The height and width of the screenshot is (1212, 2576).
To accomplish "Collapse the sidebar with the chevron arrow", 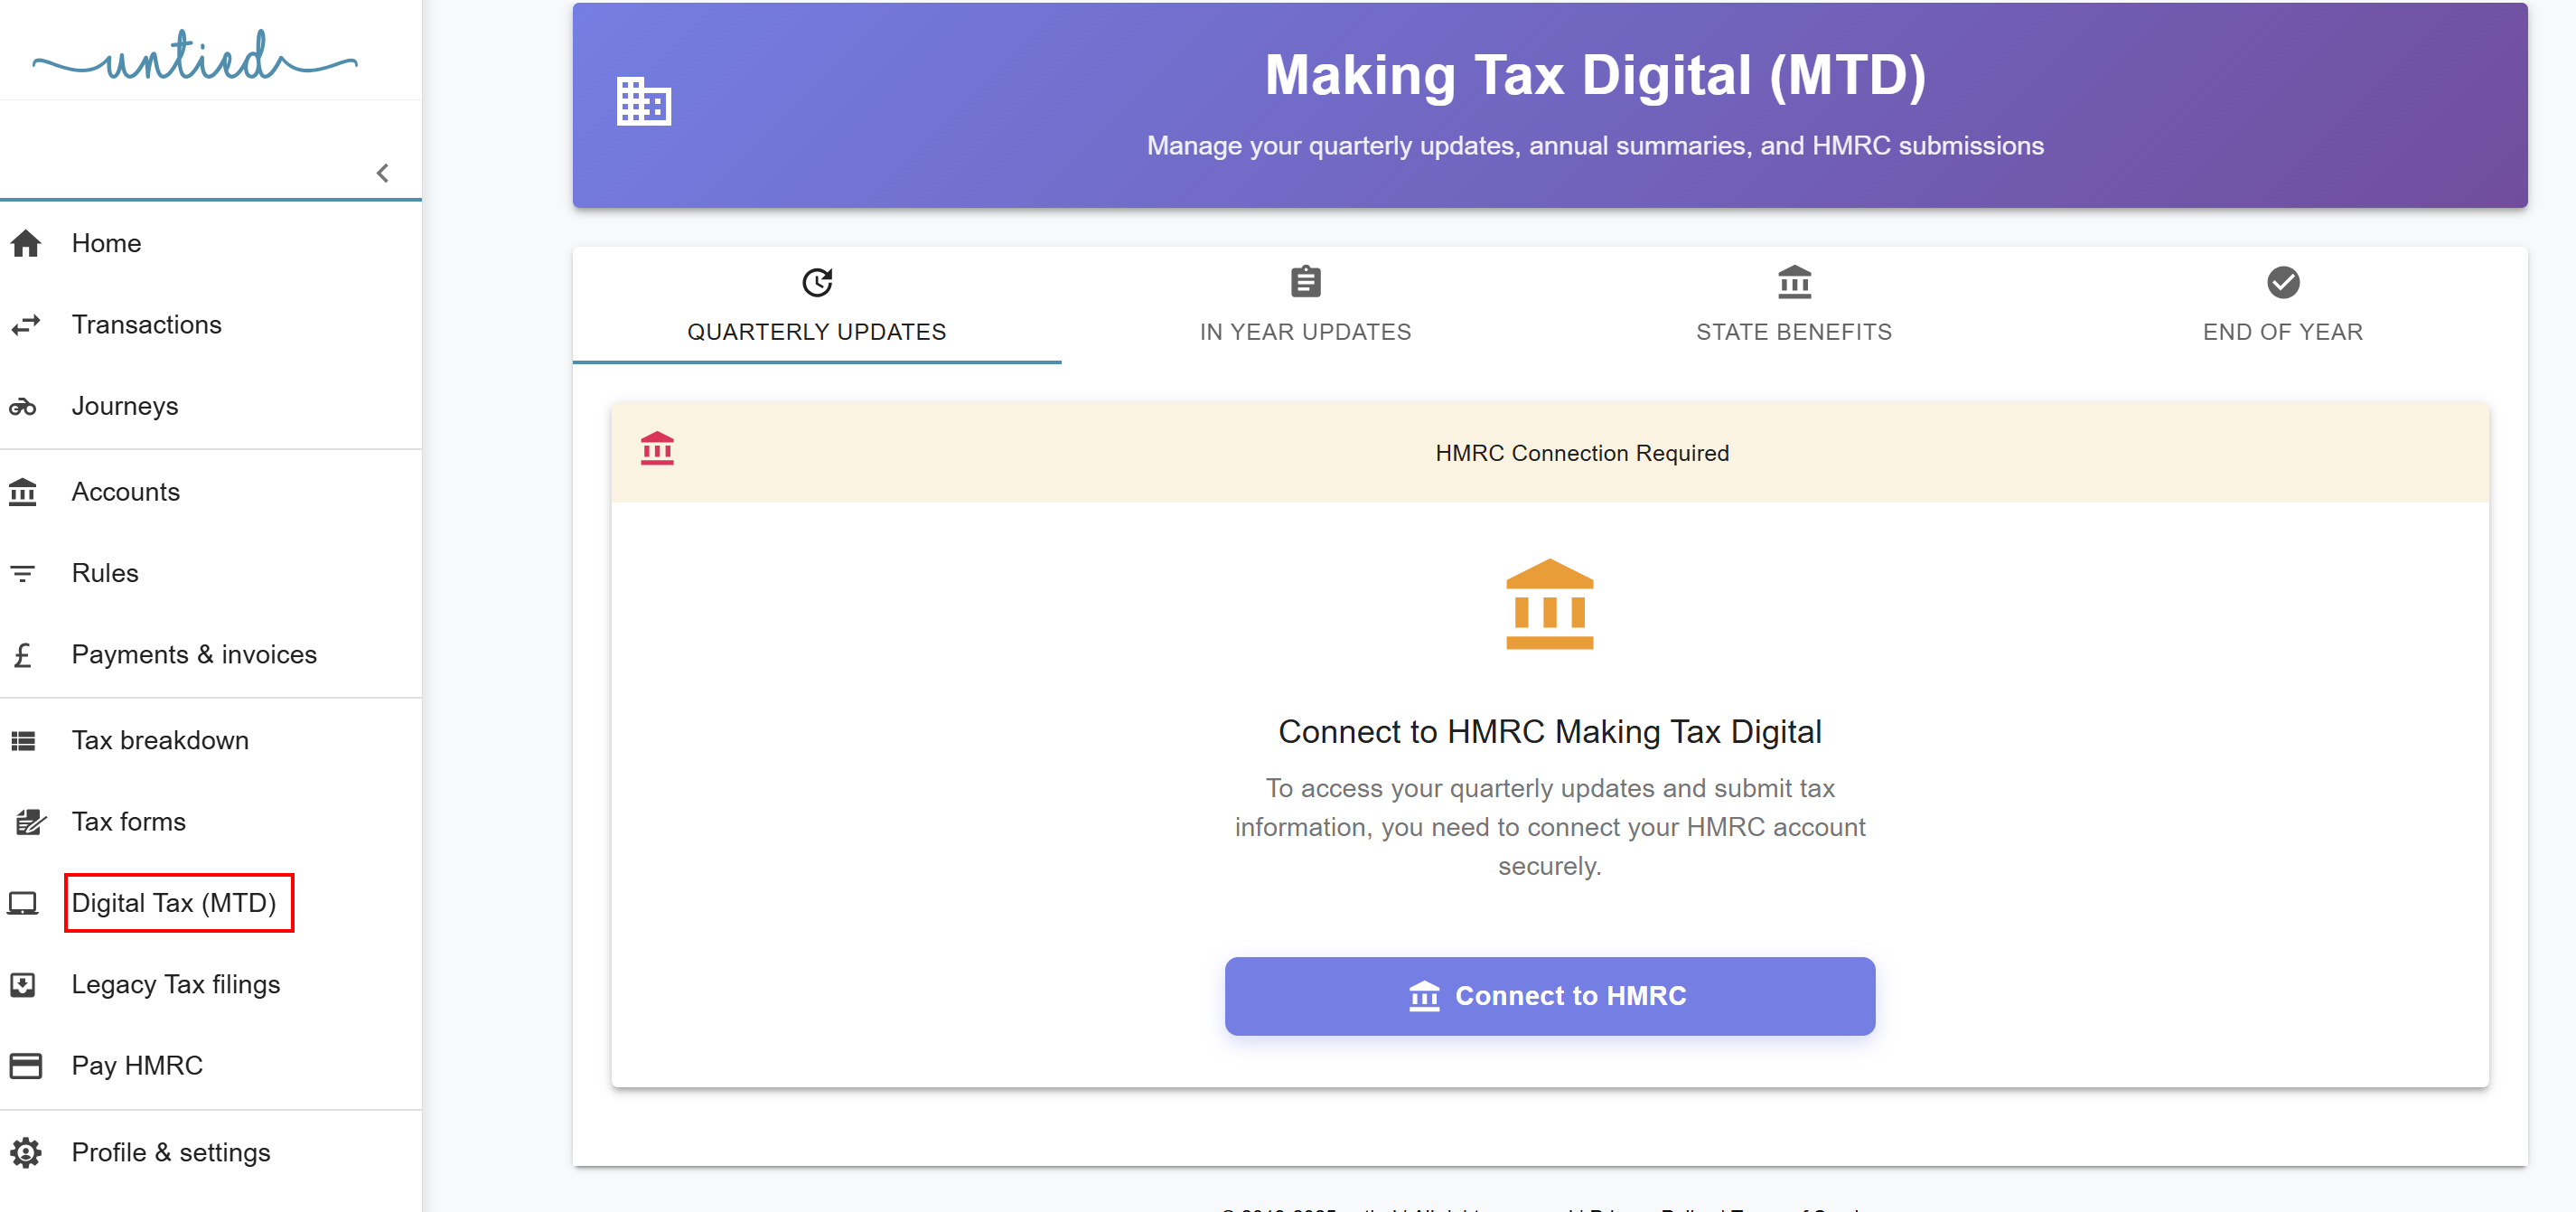I will tap(382, 174).
